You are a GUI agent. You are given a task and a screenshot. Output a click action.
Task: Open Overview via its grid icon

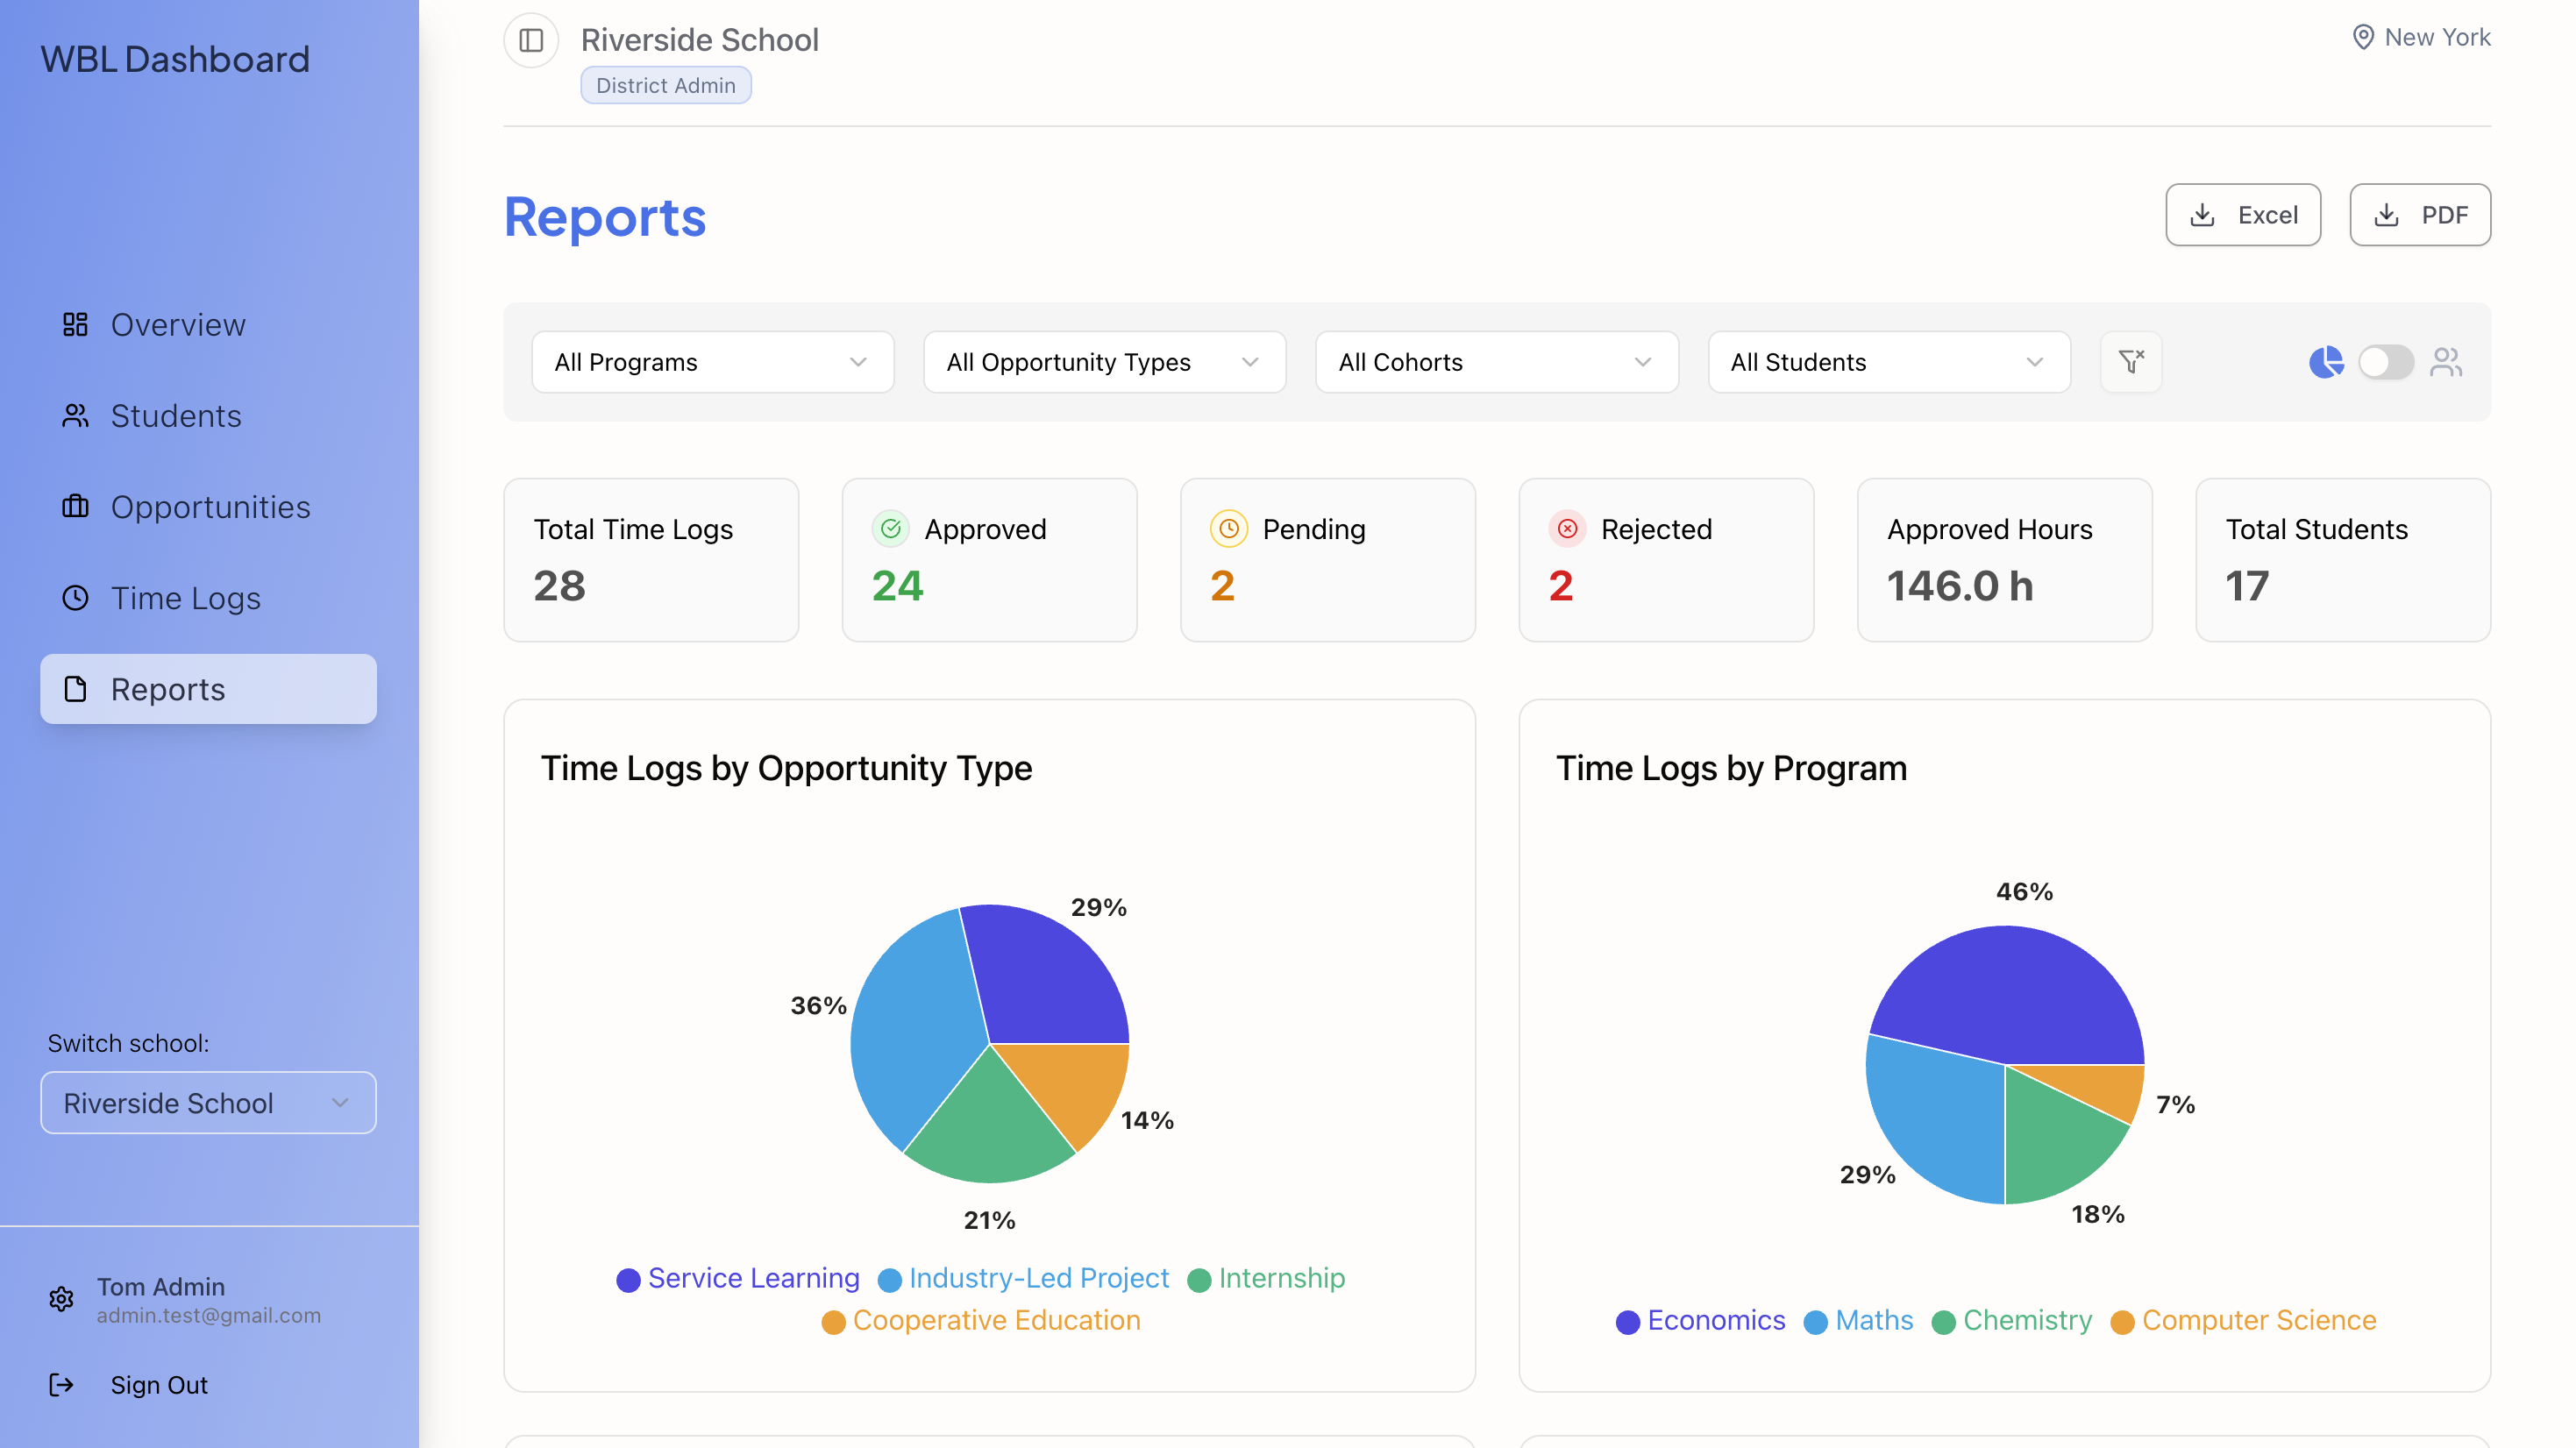tap(76, 324)
